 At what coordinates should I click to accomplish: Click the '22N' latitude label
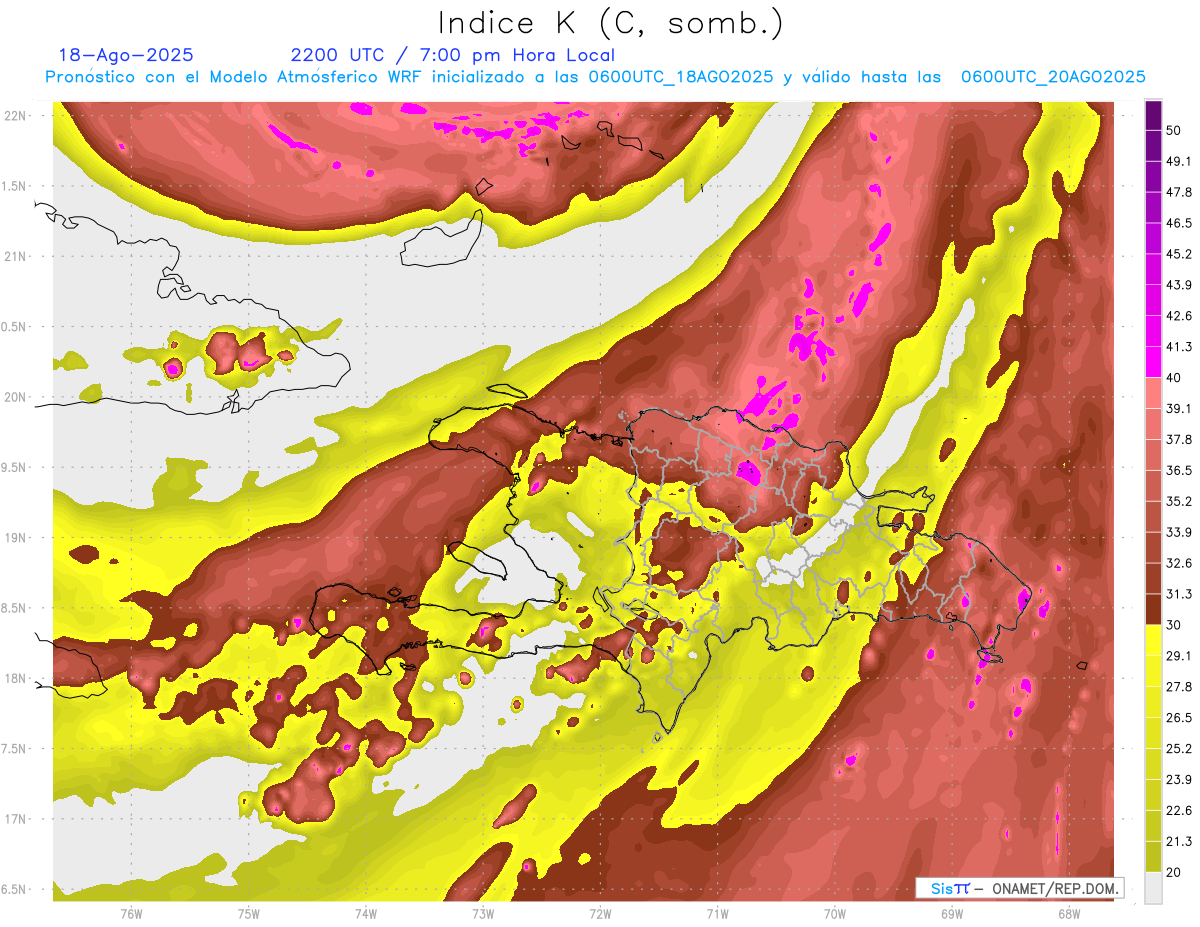(17, 115)
